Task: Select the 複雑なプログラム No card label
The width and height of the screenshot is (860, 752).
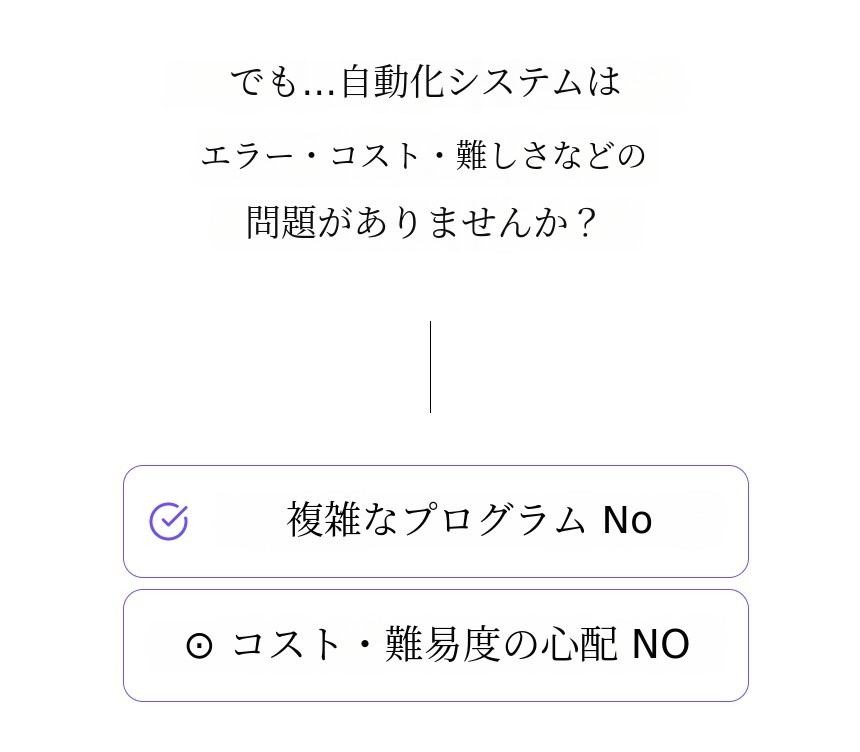Action: (x=469, y=521)
